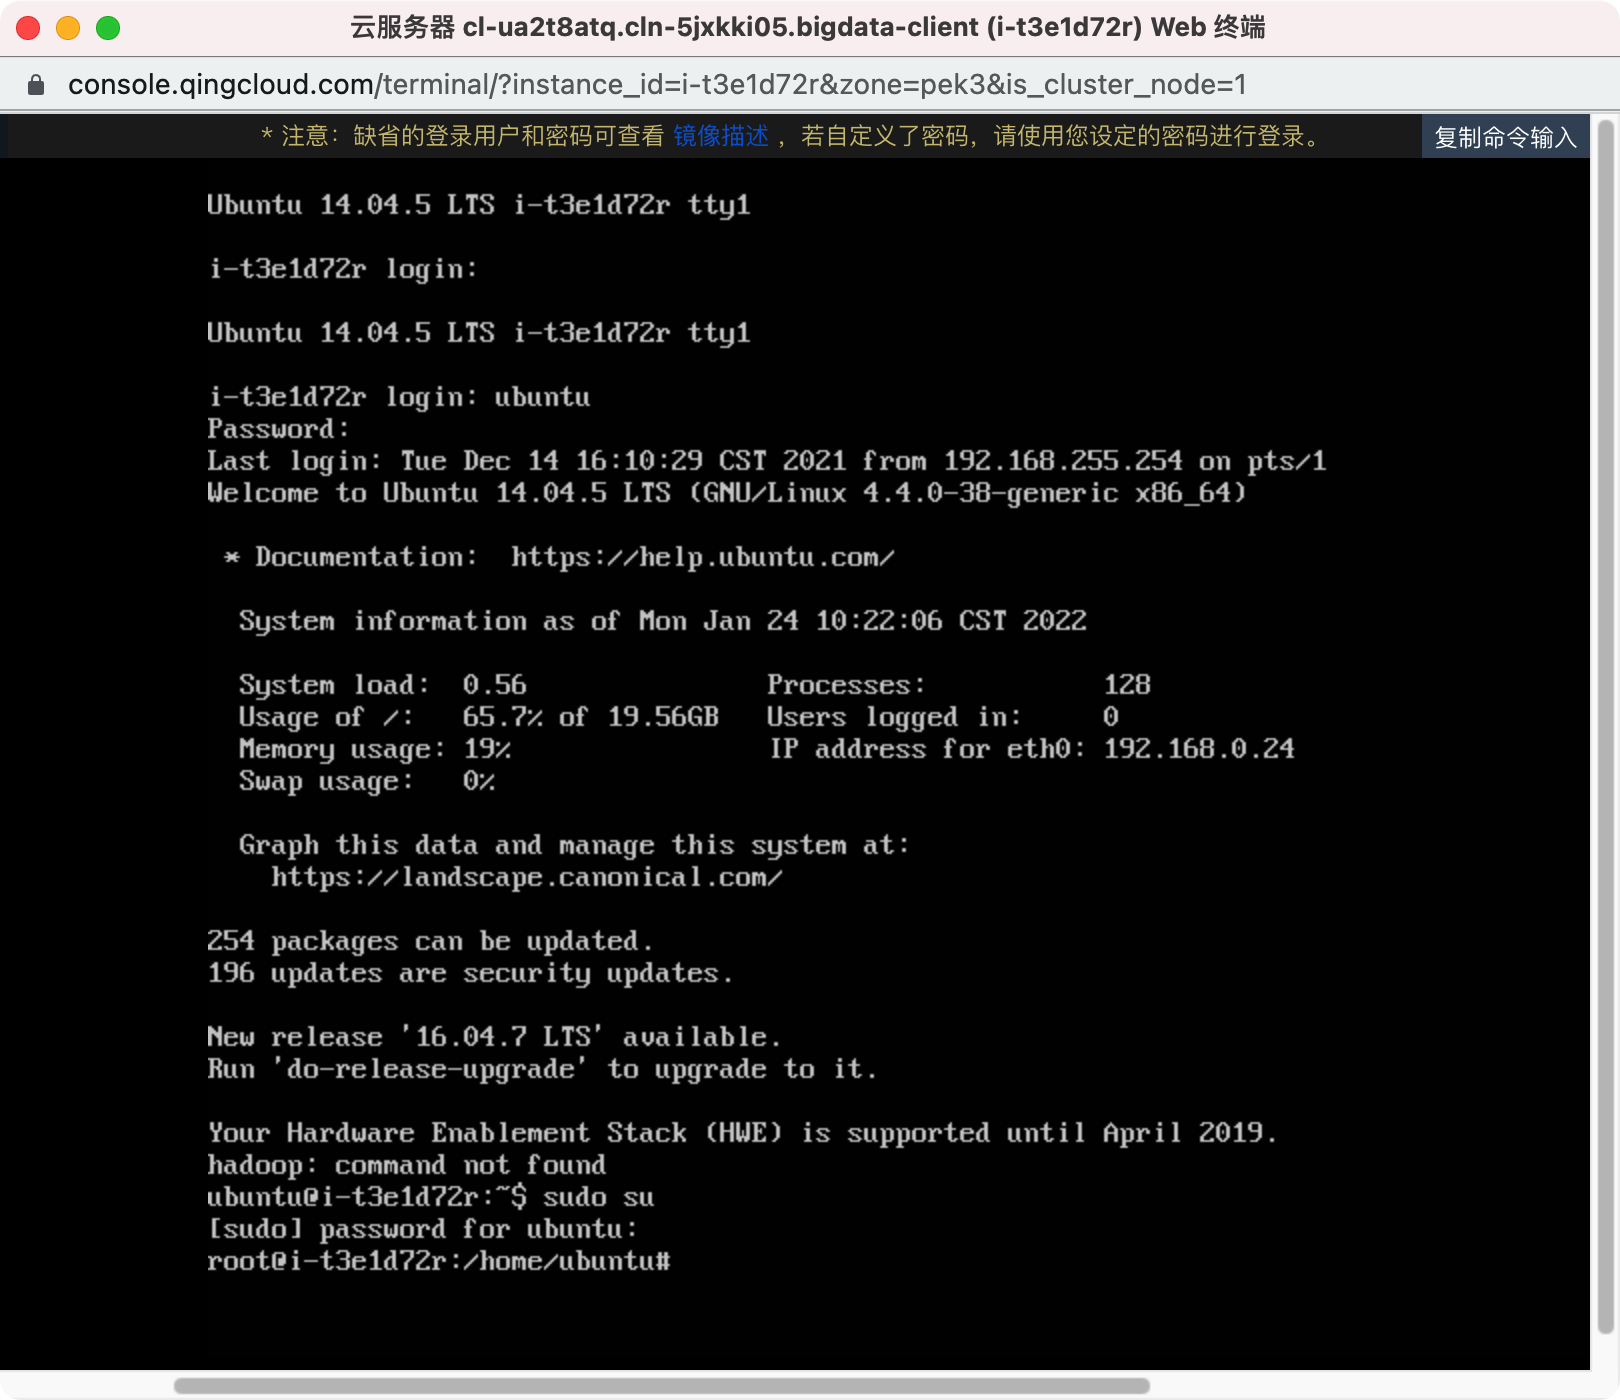
Task: Click the https://help.ubuntu.com/ documentation text
Action: (x=702, y=557)
